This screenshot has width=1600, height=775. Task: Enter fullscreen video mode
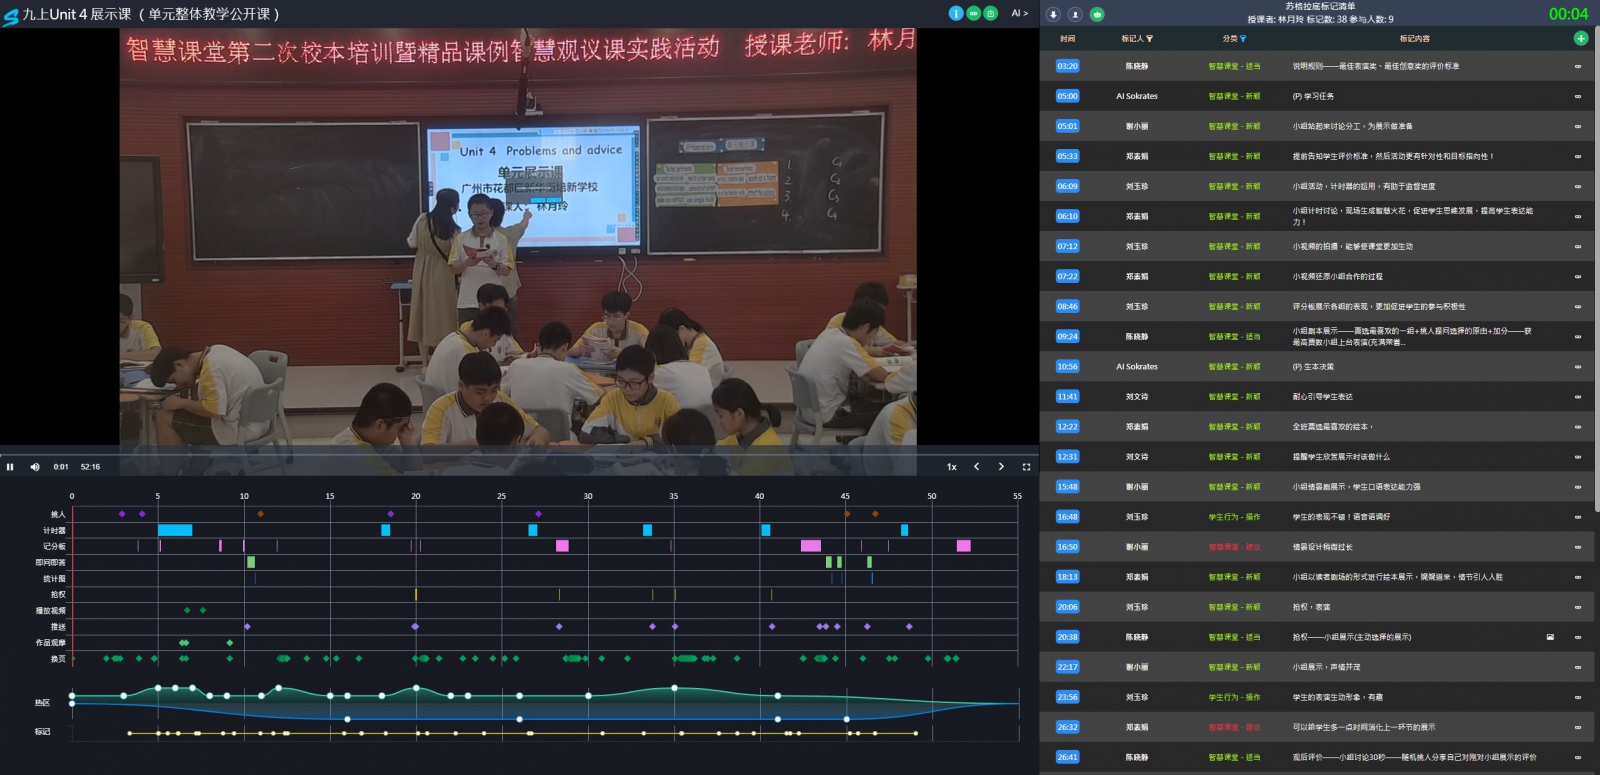pyautogui.click(x=1026, y=467)
